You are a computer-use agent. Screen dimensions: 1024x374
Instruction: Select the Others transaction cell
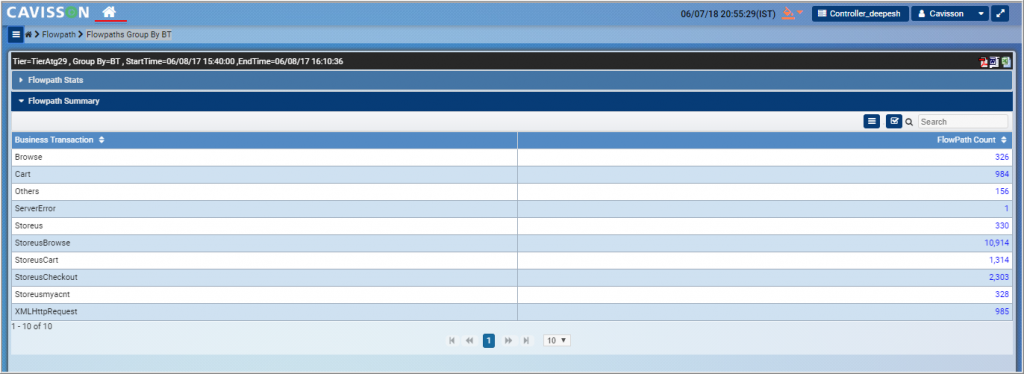(x=264, y=192)
